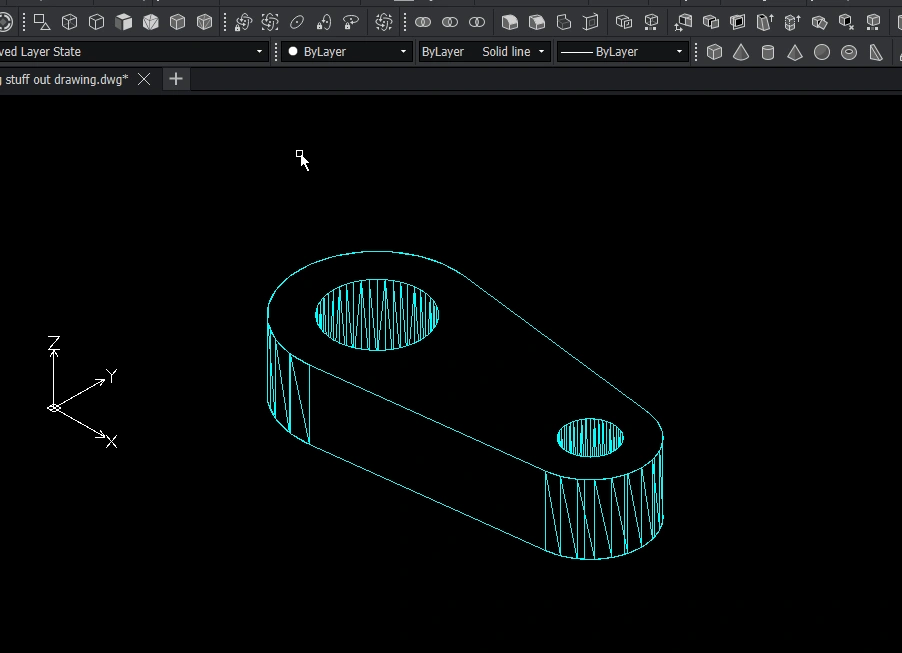Select the Box solid primitive tool
The image size is (902, 653).
tap(714, 52)
